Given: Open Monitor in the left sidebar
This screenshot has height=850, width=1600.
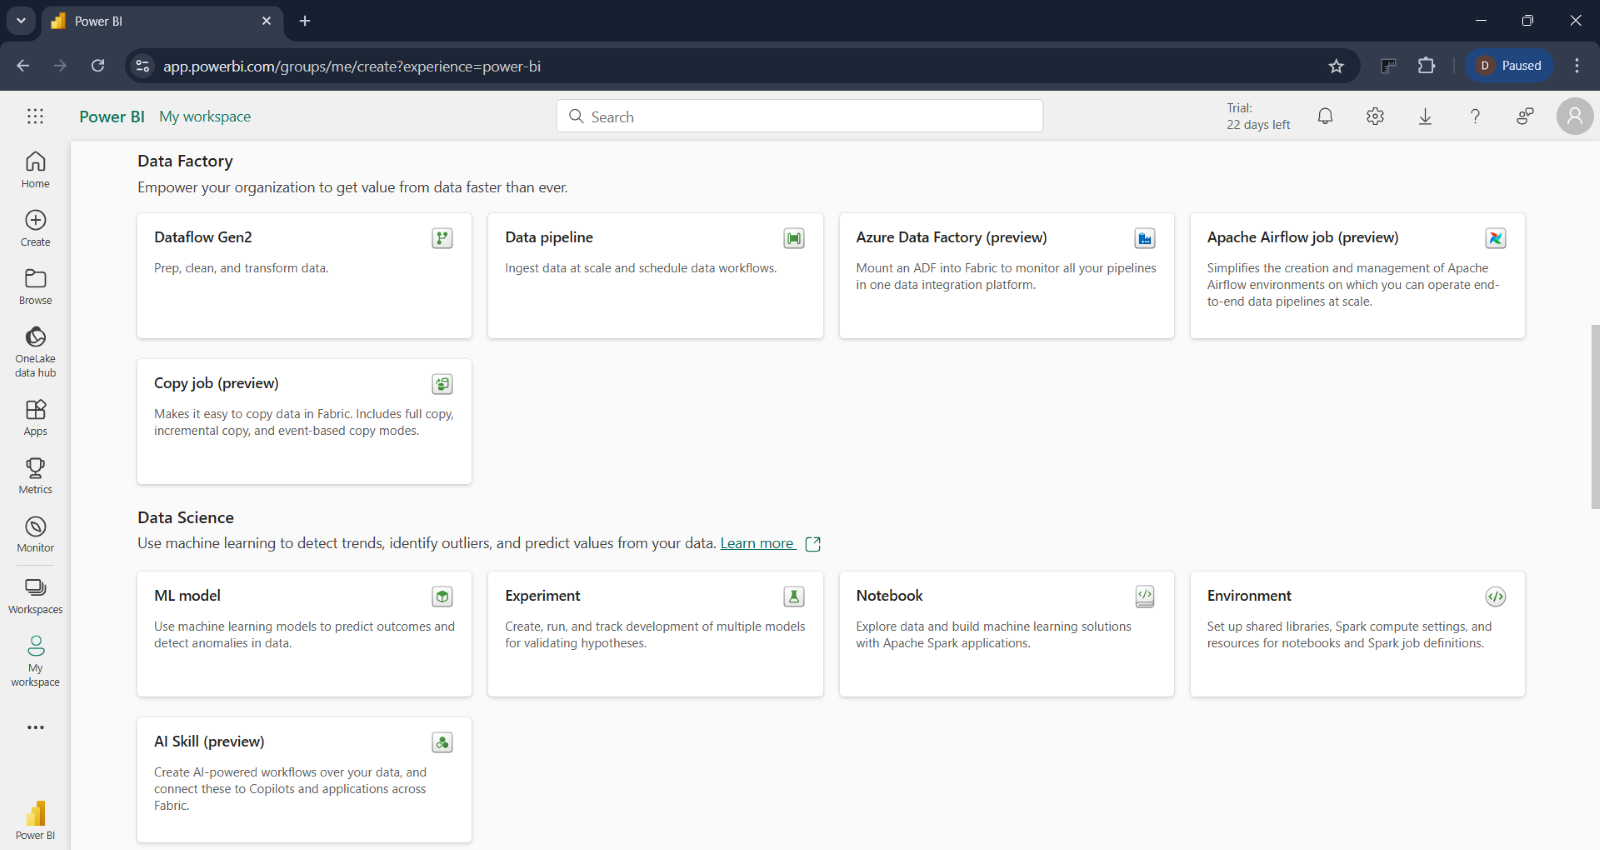Looking at the screenshot, I should point(35,534).
